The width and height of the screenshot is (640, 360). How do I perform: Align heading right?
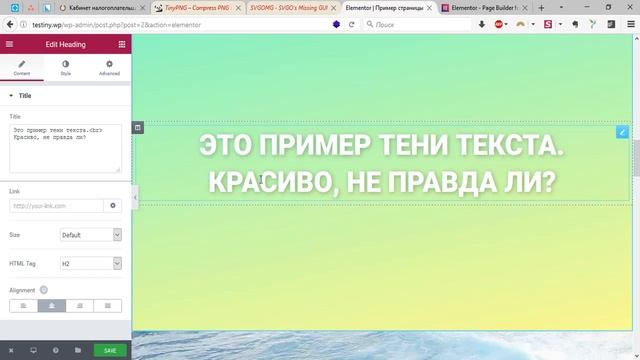coord(80,306)
